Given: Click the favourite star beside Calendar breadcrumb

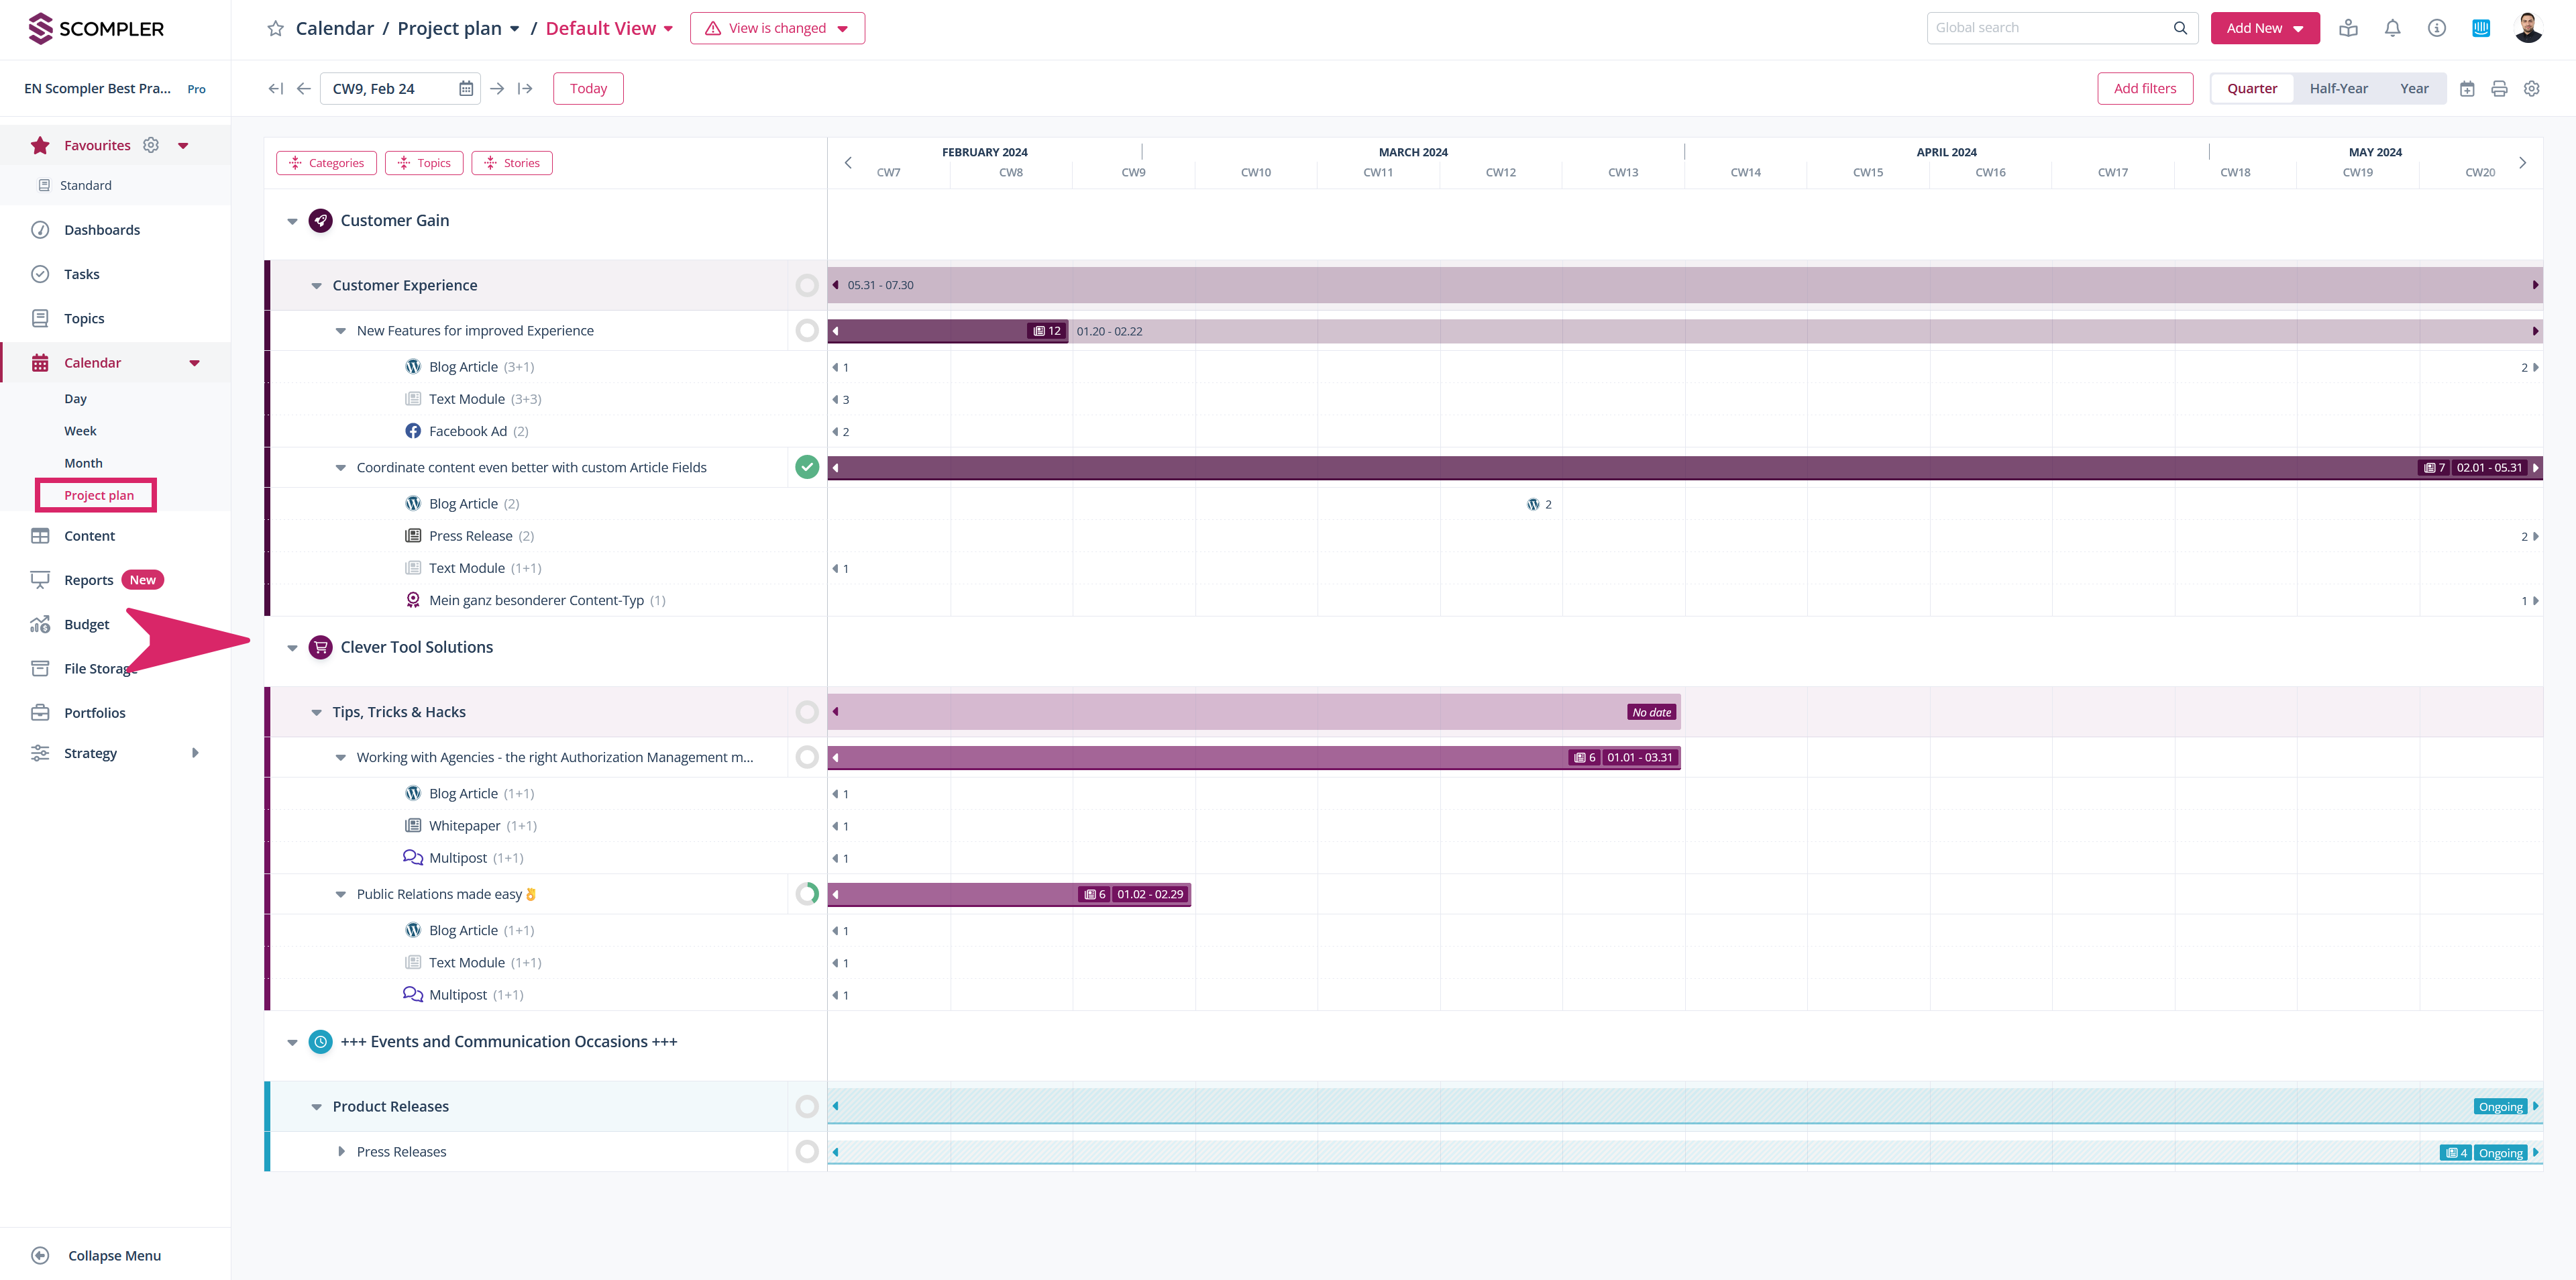Looking at the screenshot, I should click(275, 28).
